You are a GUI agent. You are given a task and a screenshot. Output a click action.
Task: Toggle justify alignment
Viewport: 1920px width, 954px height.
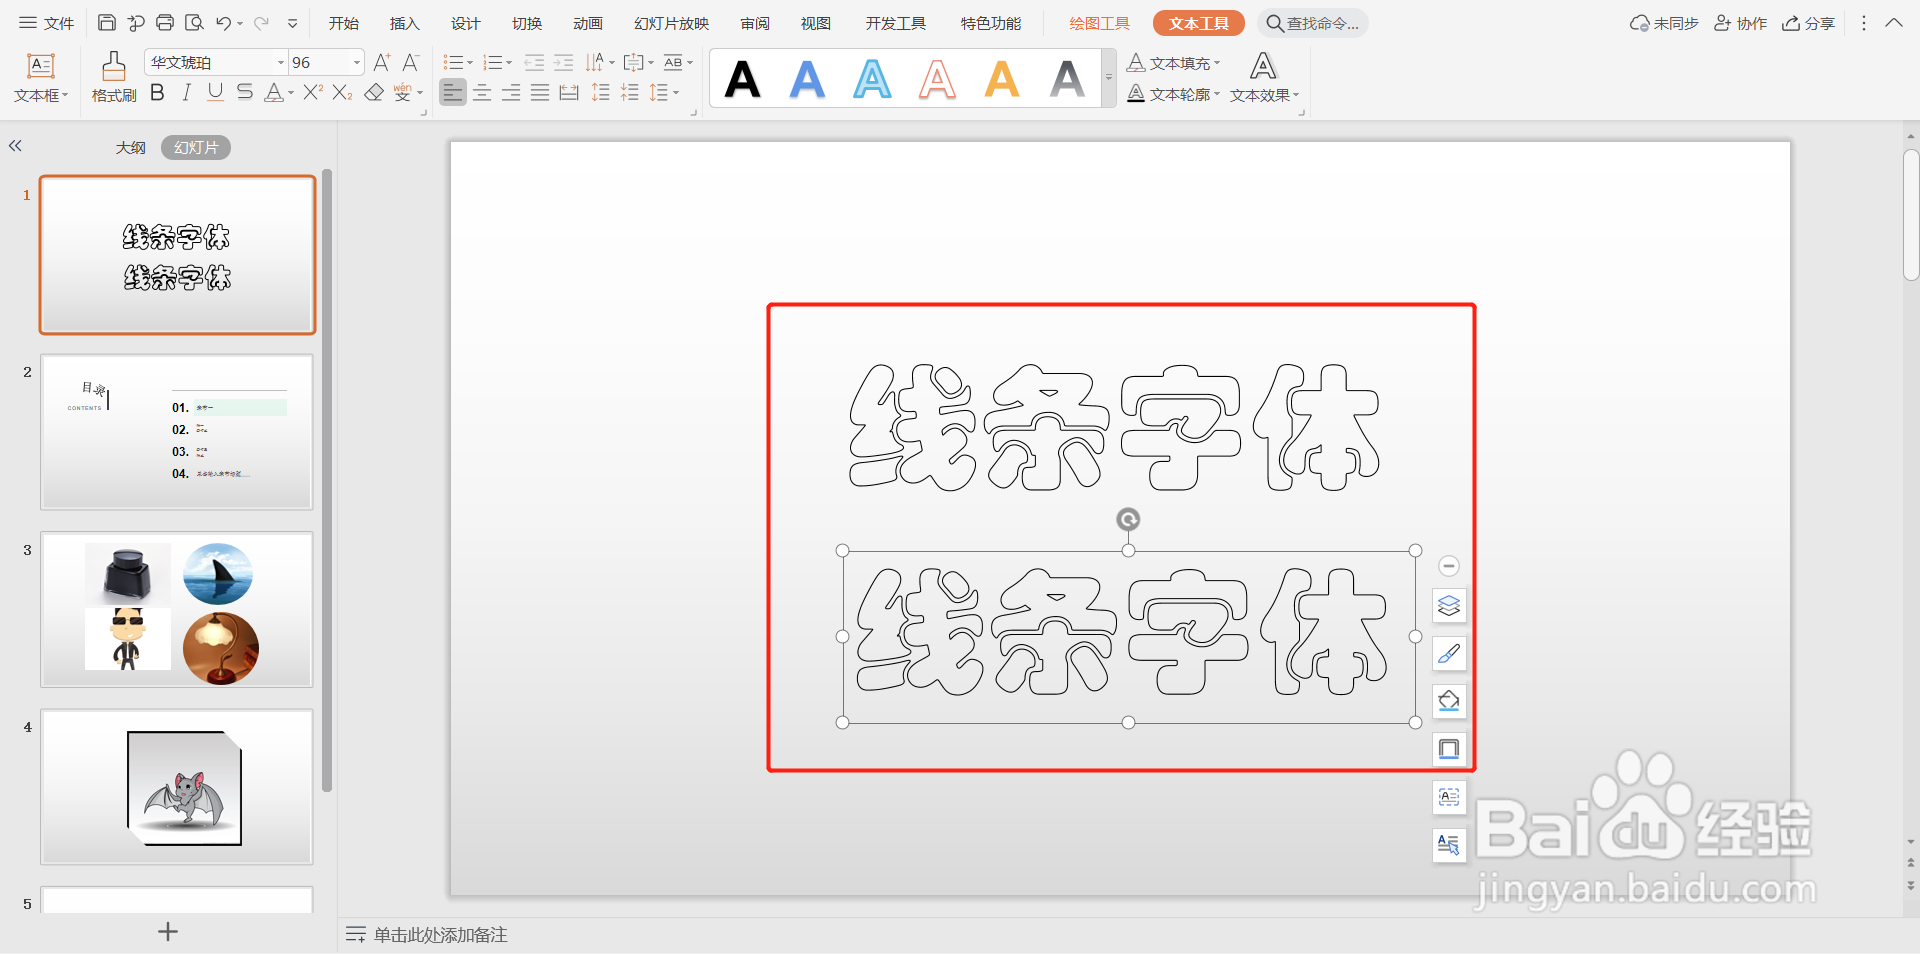(x=540, y=93)
